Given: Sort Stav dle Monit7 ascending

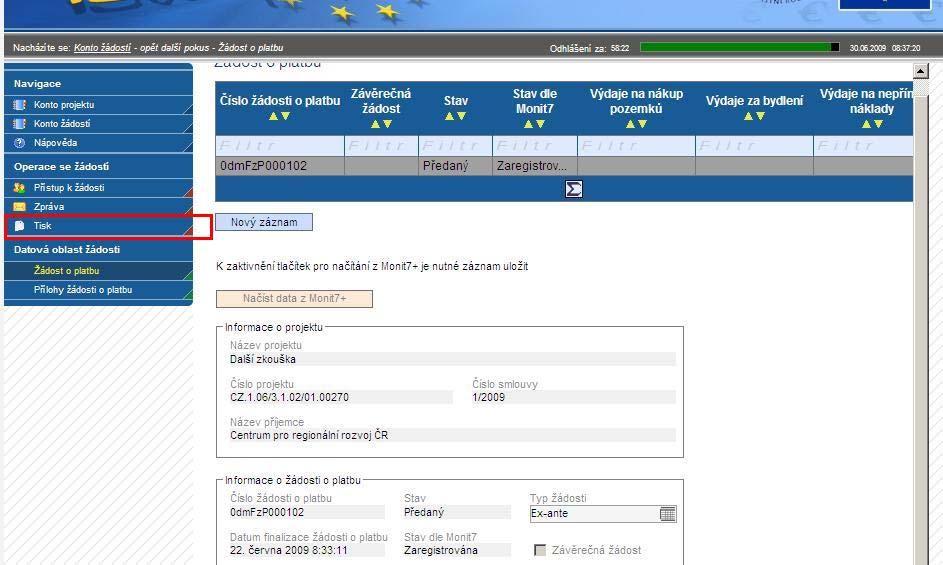Looking at the screenshot, I should [x=529, y=124].
